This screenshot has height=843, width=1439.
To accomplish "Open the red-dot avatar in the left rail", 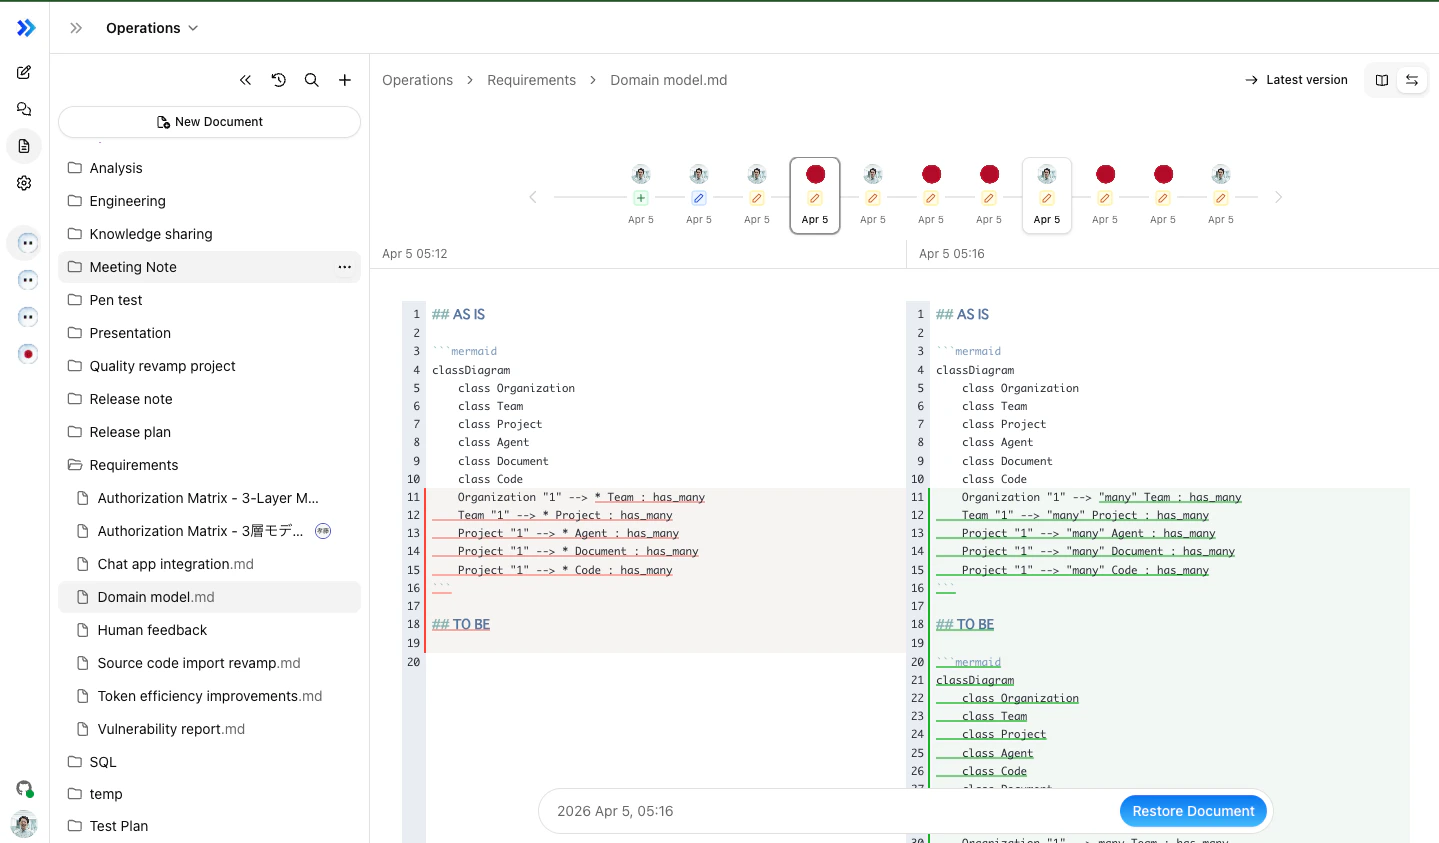I will 28,354.
